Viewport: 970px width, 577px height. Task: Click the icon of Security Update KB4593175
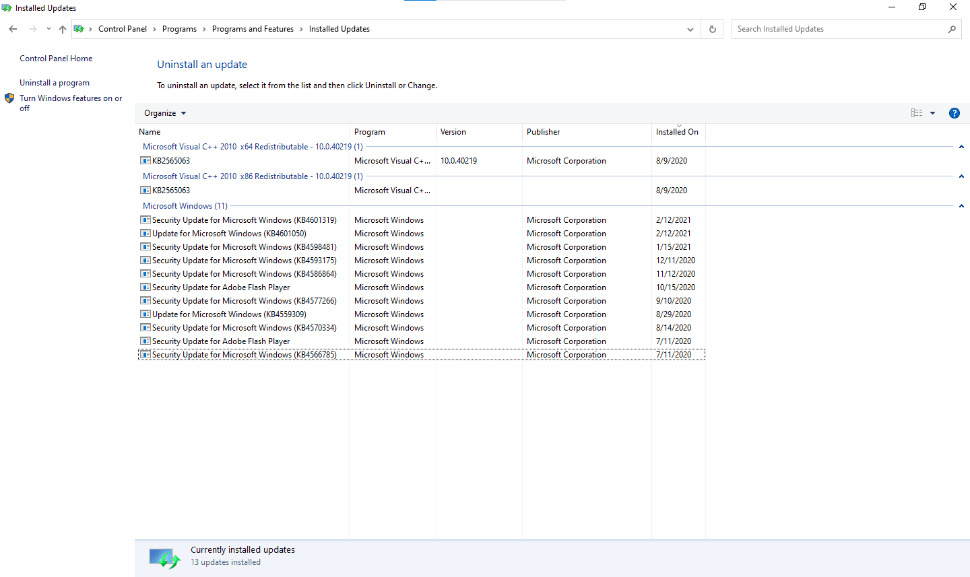145,260
